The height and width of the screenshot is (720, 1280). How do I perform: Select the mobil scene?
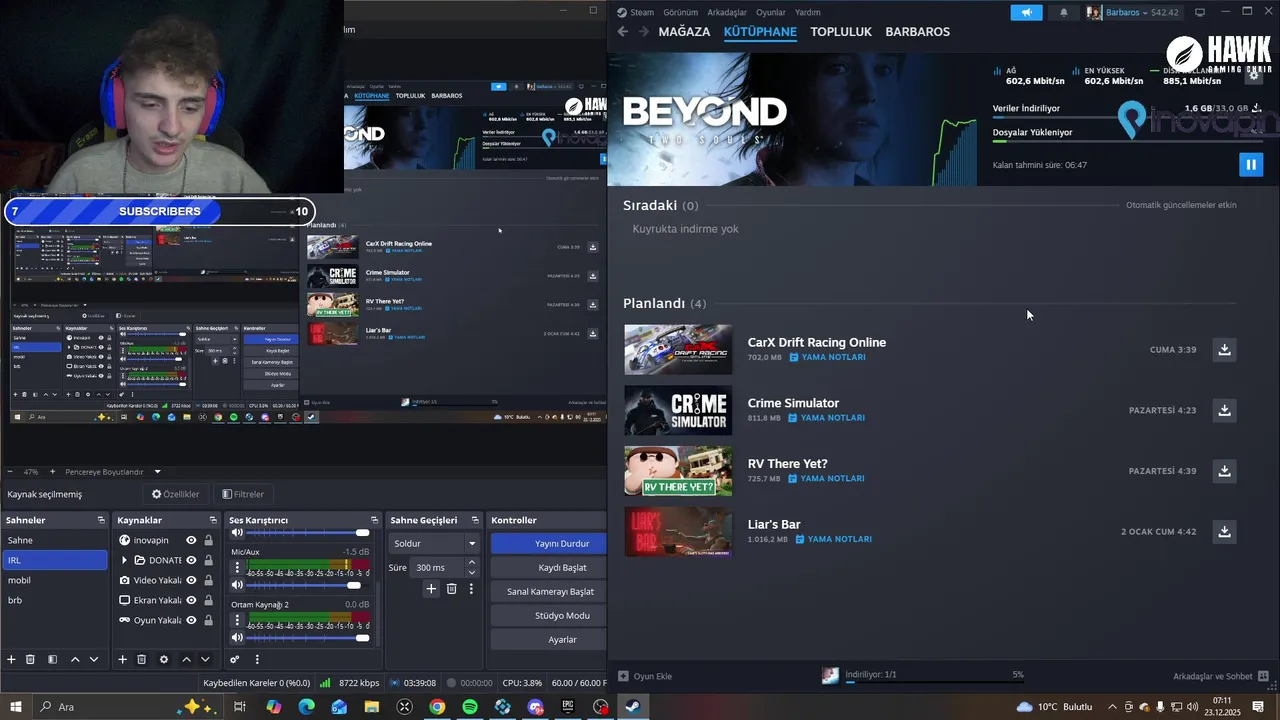[54, 580]
